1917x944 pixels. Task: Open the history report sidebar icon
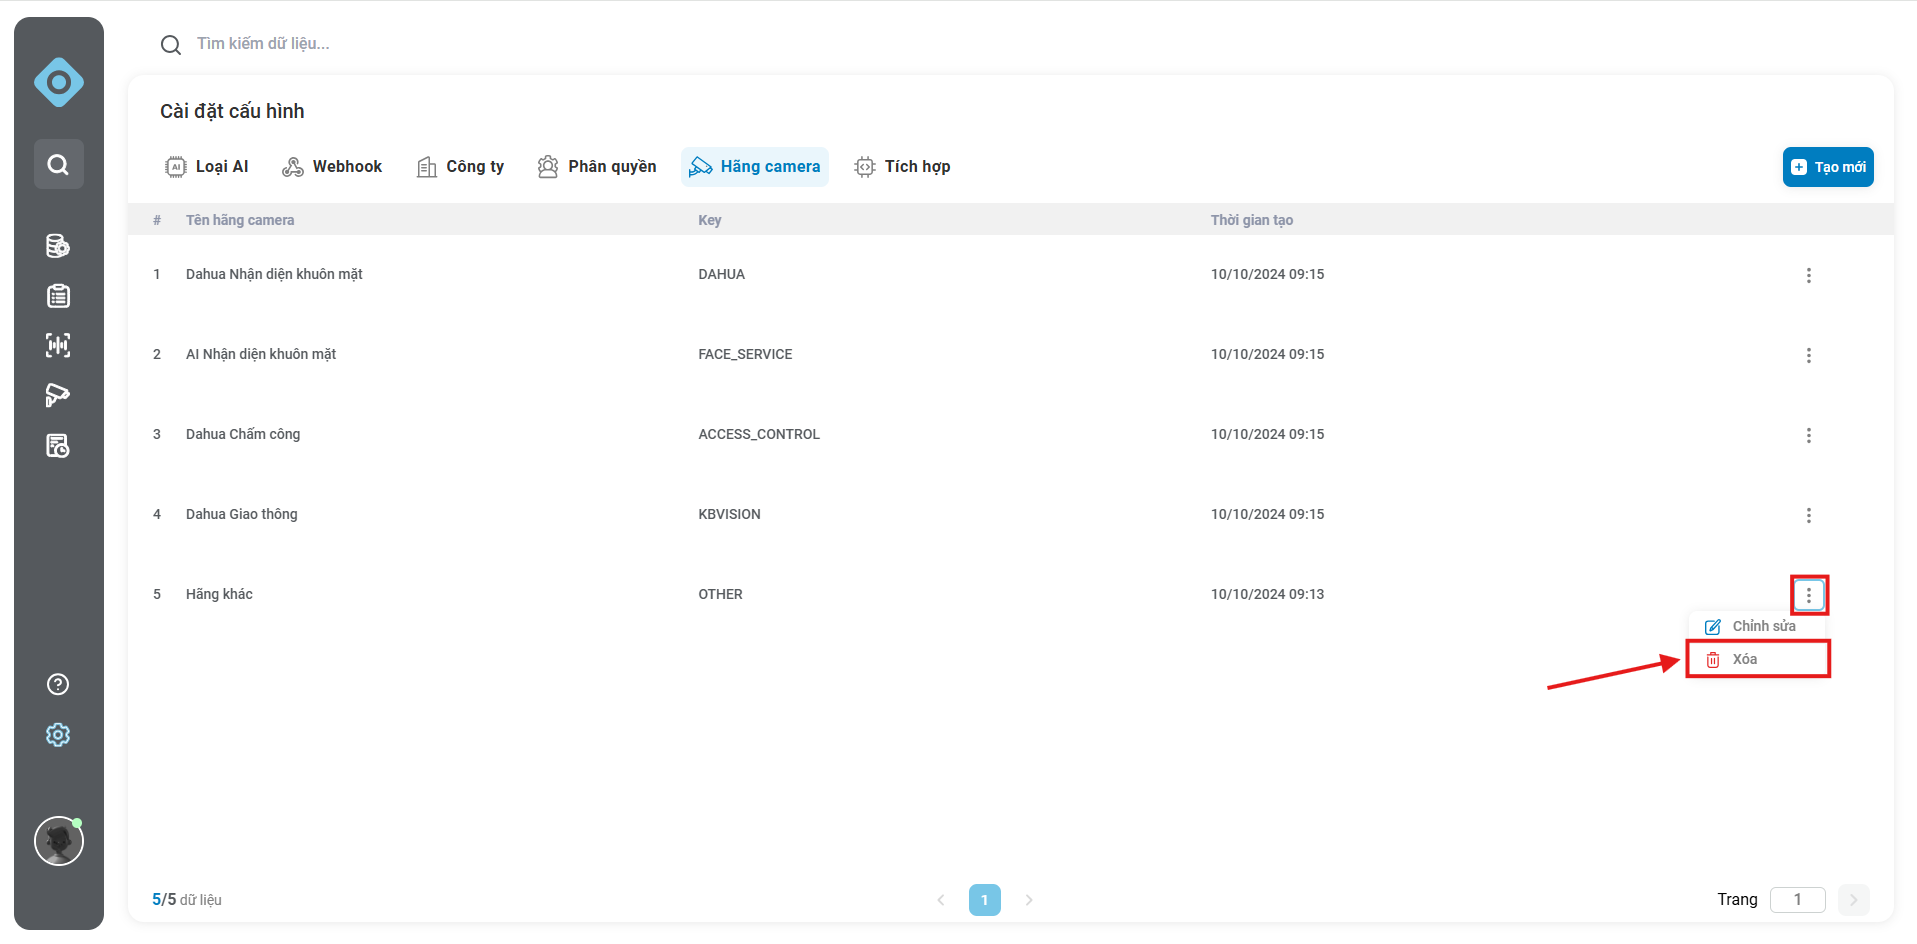pos(58,446)
